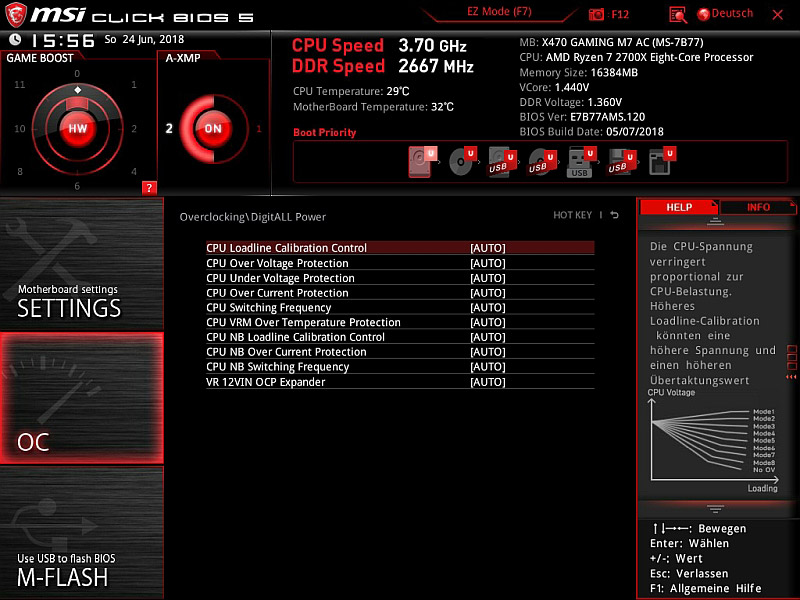800x600 pixels.
Task: Click the Overclocking\DigitALL Power breadcrumb
Action: [253, 217]
